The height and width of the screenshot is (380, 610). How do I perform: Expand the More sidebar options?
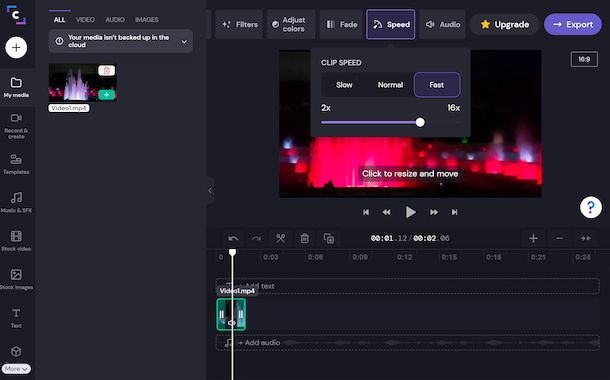click(x=16, y=369)
